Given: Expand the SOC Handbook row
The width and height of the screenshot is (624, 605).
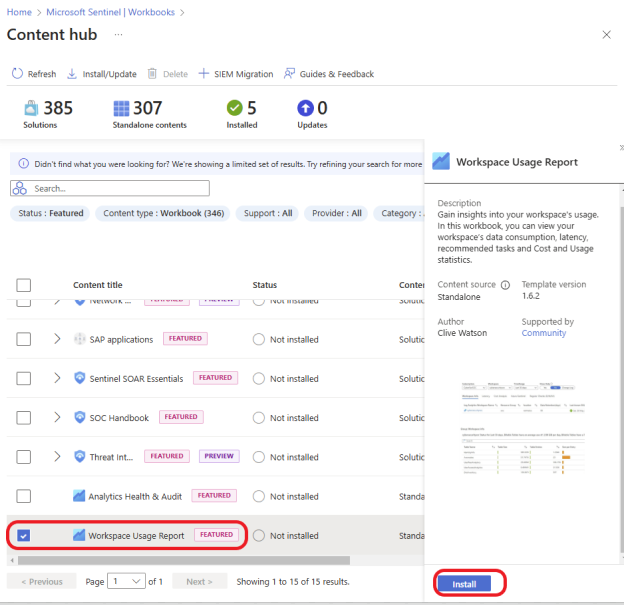Looking at the screenshot, I should tap(57, 417).
